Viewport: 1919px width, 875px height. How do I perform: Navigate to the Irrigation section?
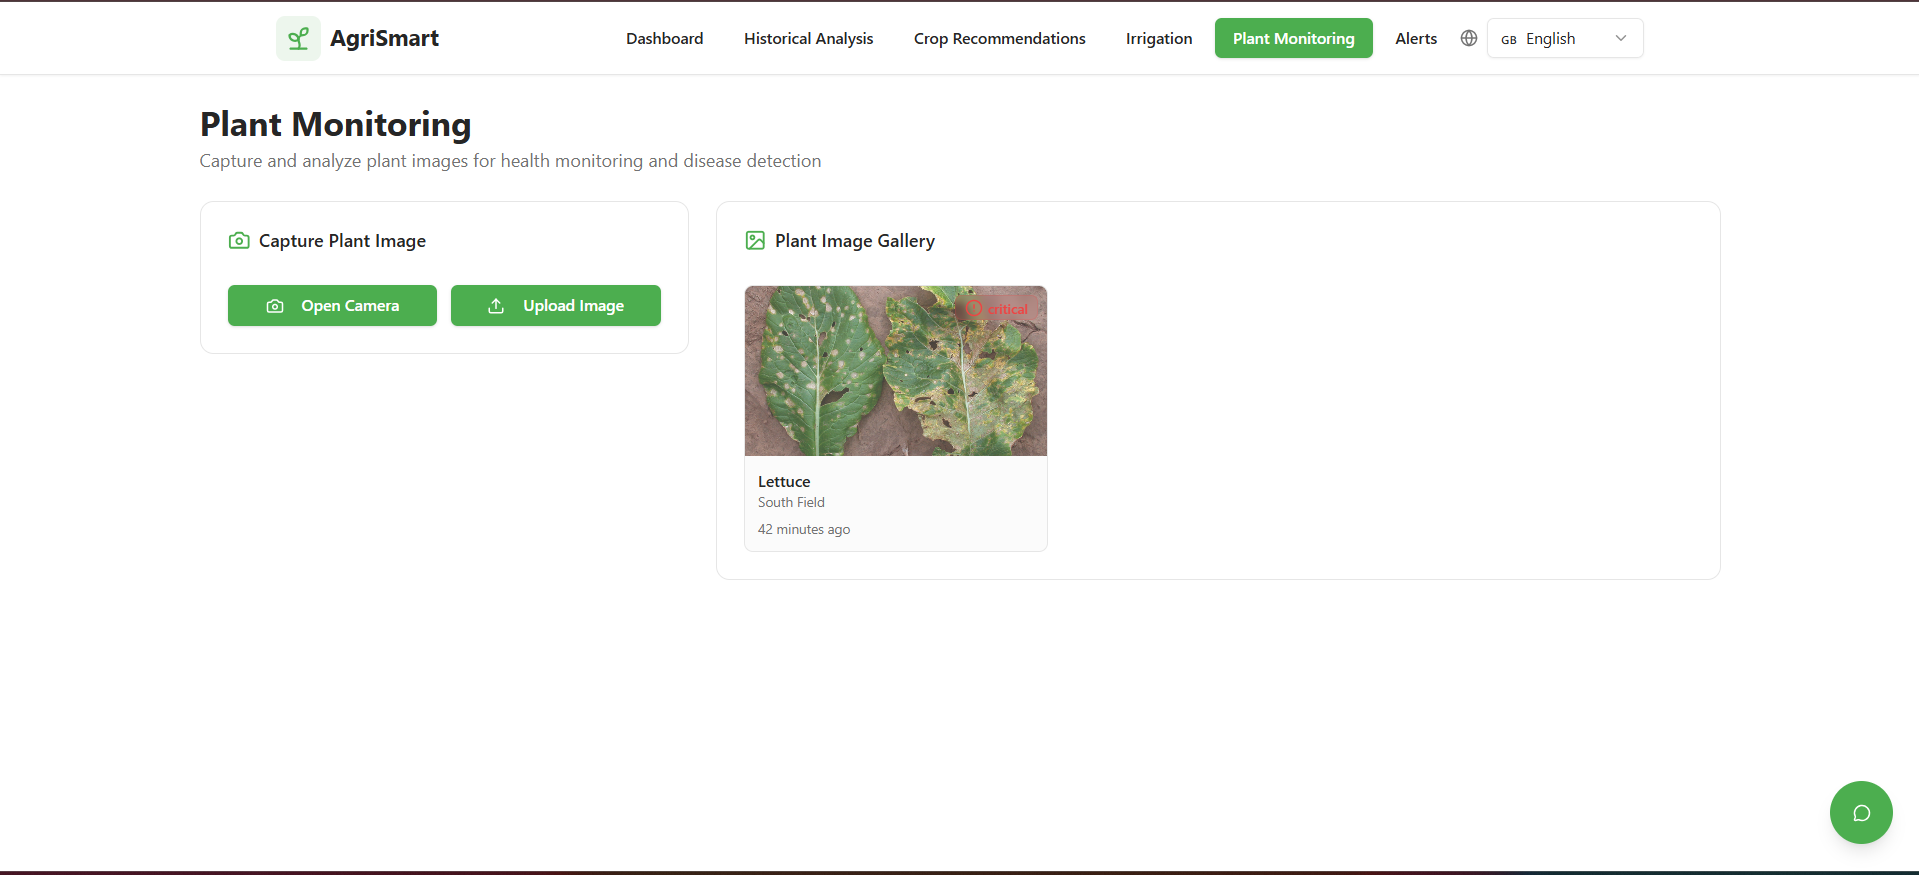pos(1159,38)
